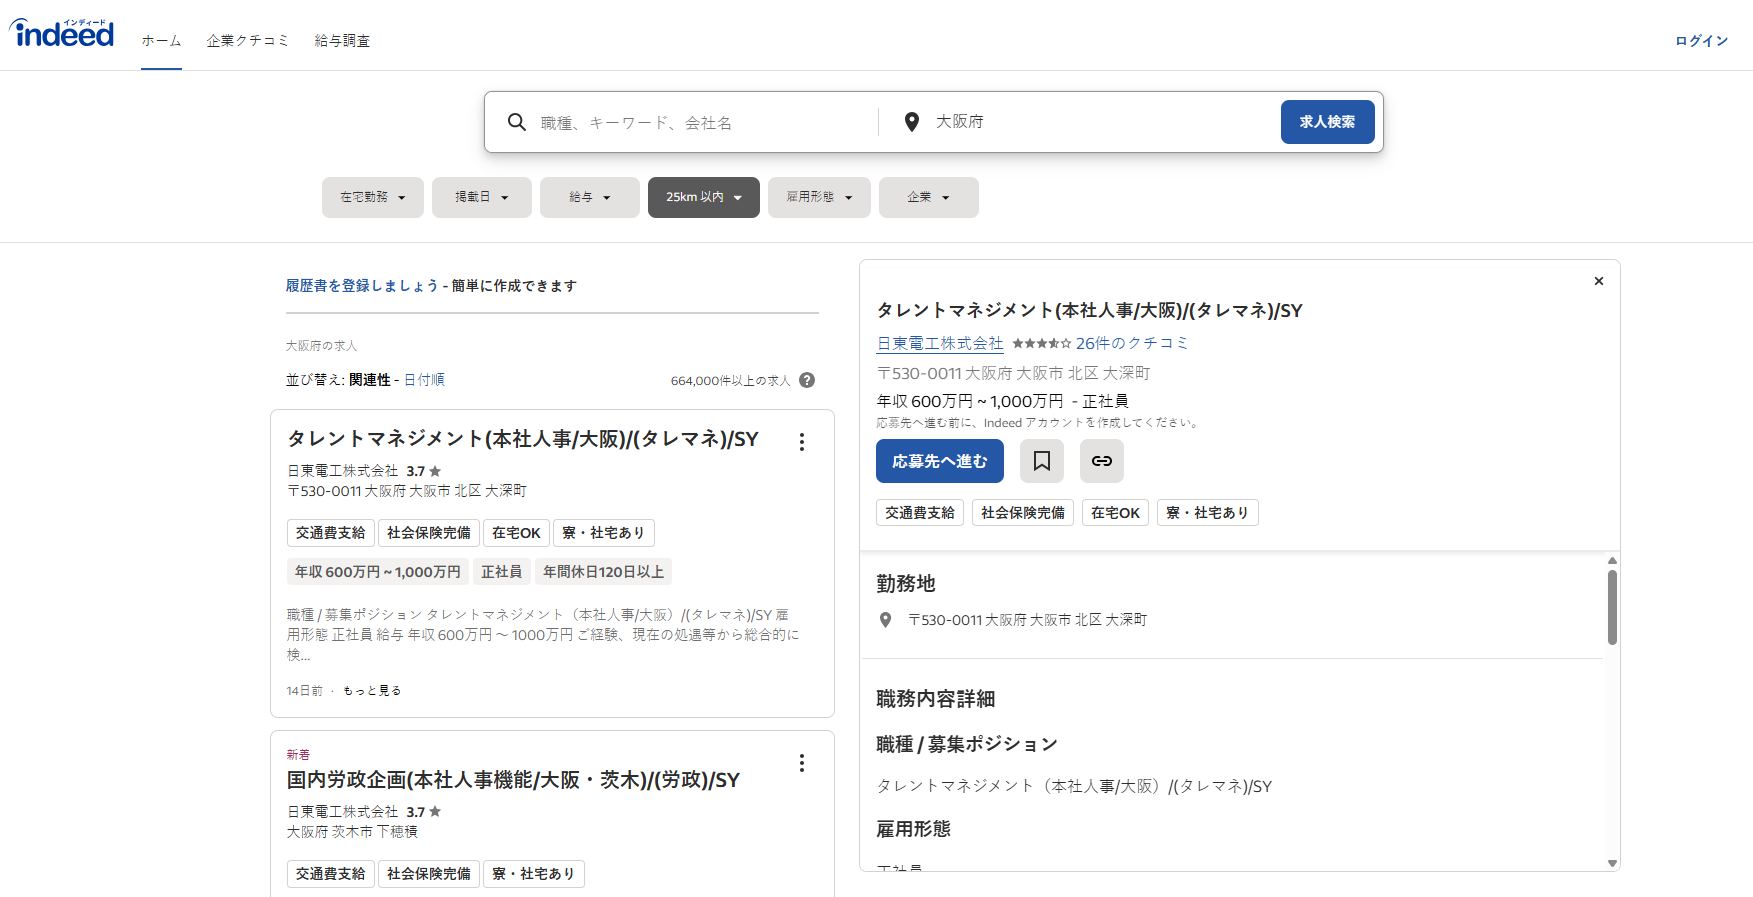Open the 給与調査 tab
This screenshot has height=897, width=1753.
coord(342,41)
